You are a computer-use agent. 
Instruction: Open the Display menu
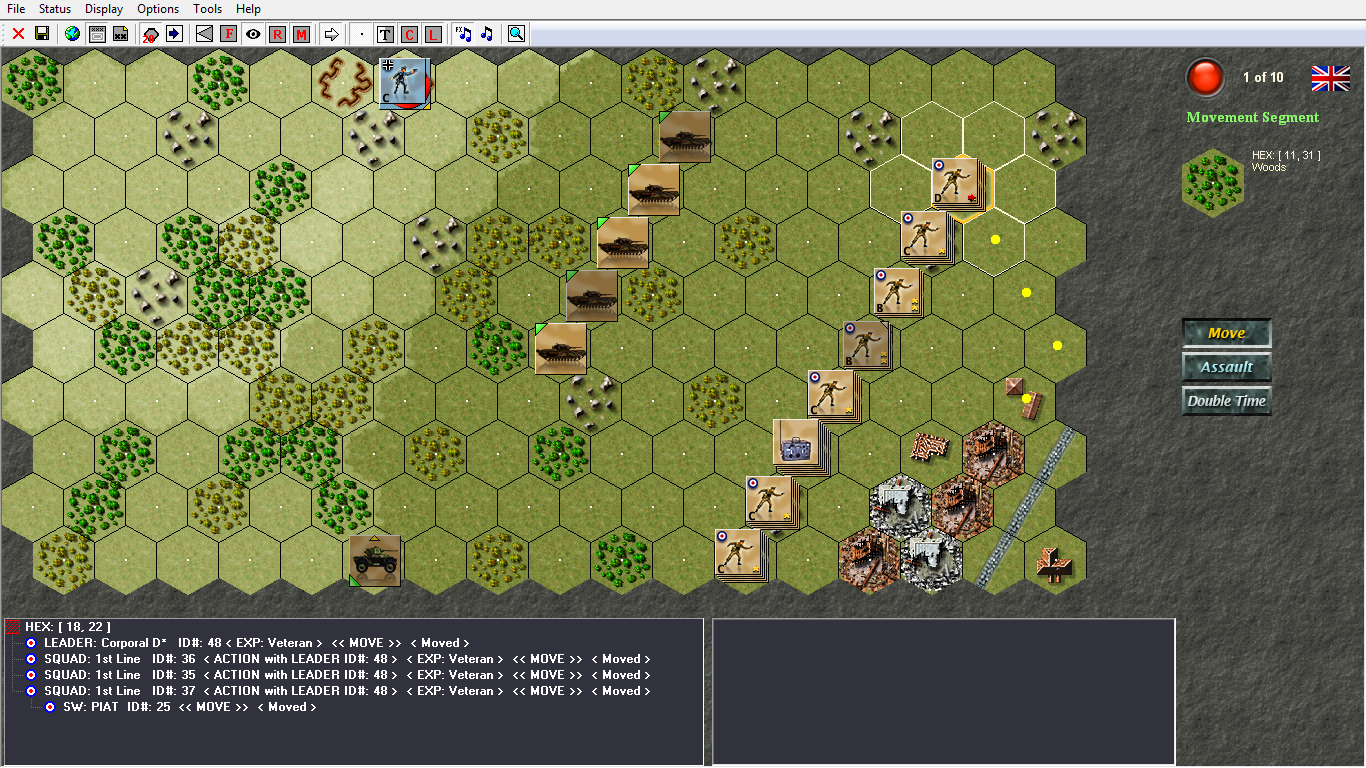tap(104, 9)
